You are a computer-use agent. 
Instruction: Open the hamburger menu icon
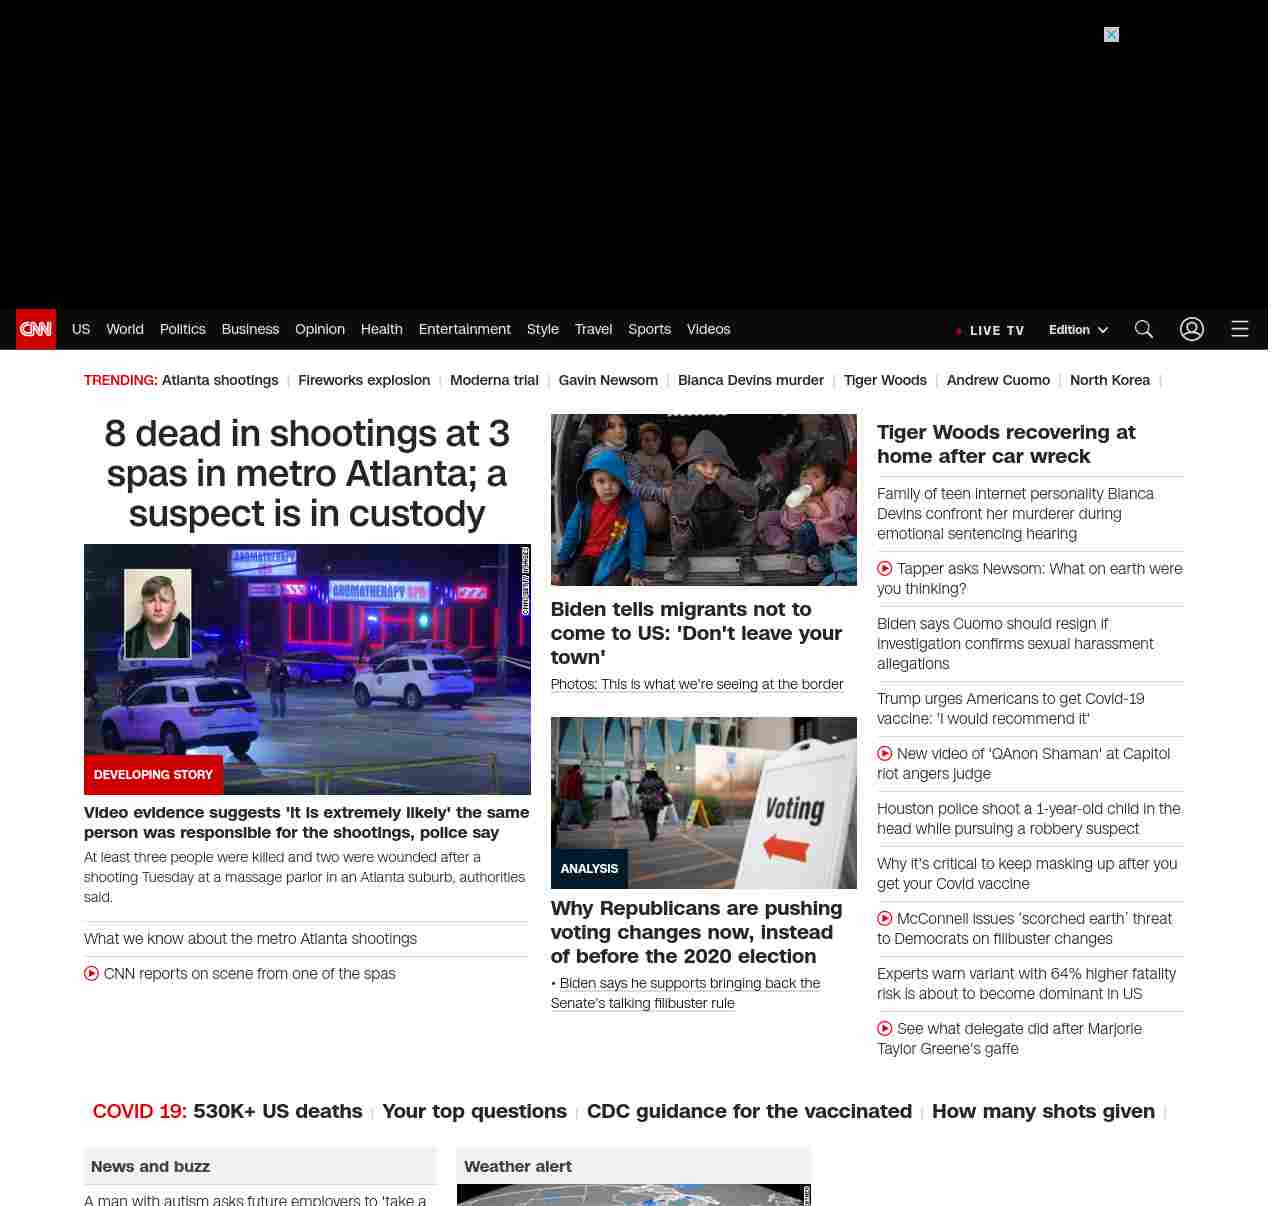pos(1239,329)
